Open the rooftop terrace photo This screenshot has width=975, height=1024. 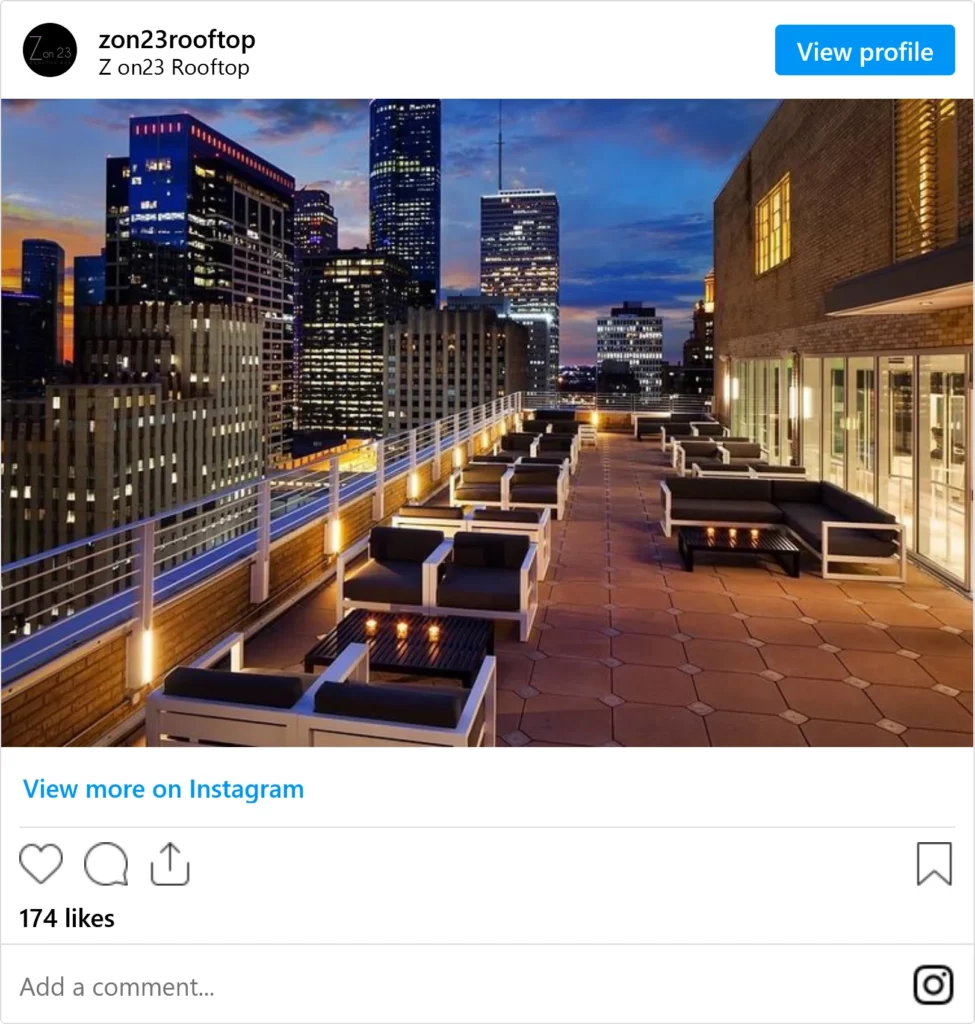tap(487, 423)
